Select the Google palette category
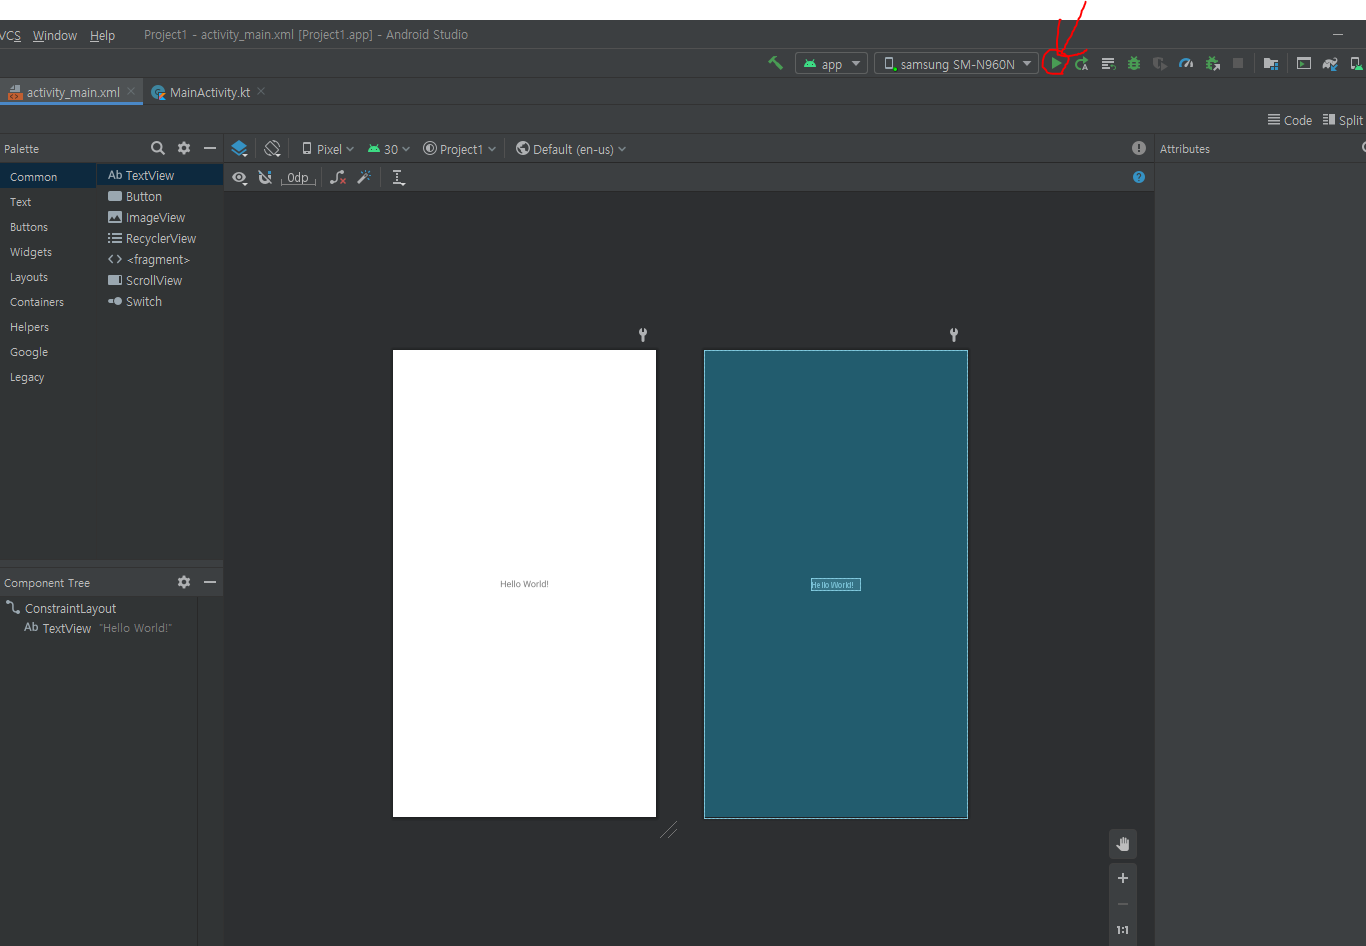This screenshot has height=946, width=1366. tap(48, 352)
